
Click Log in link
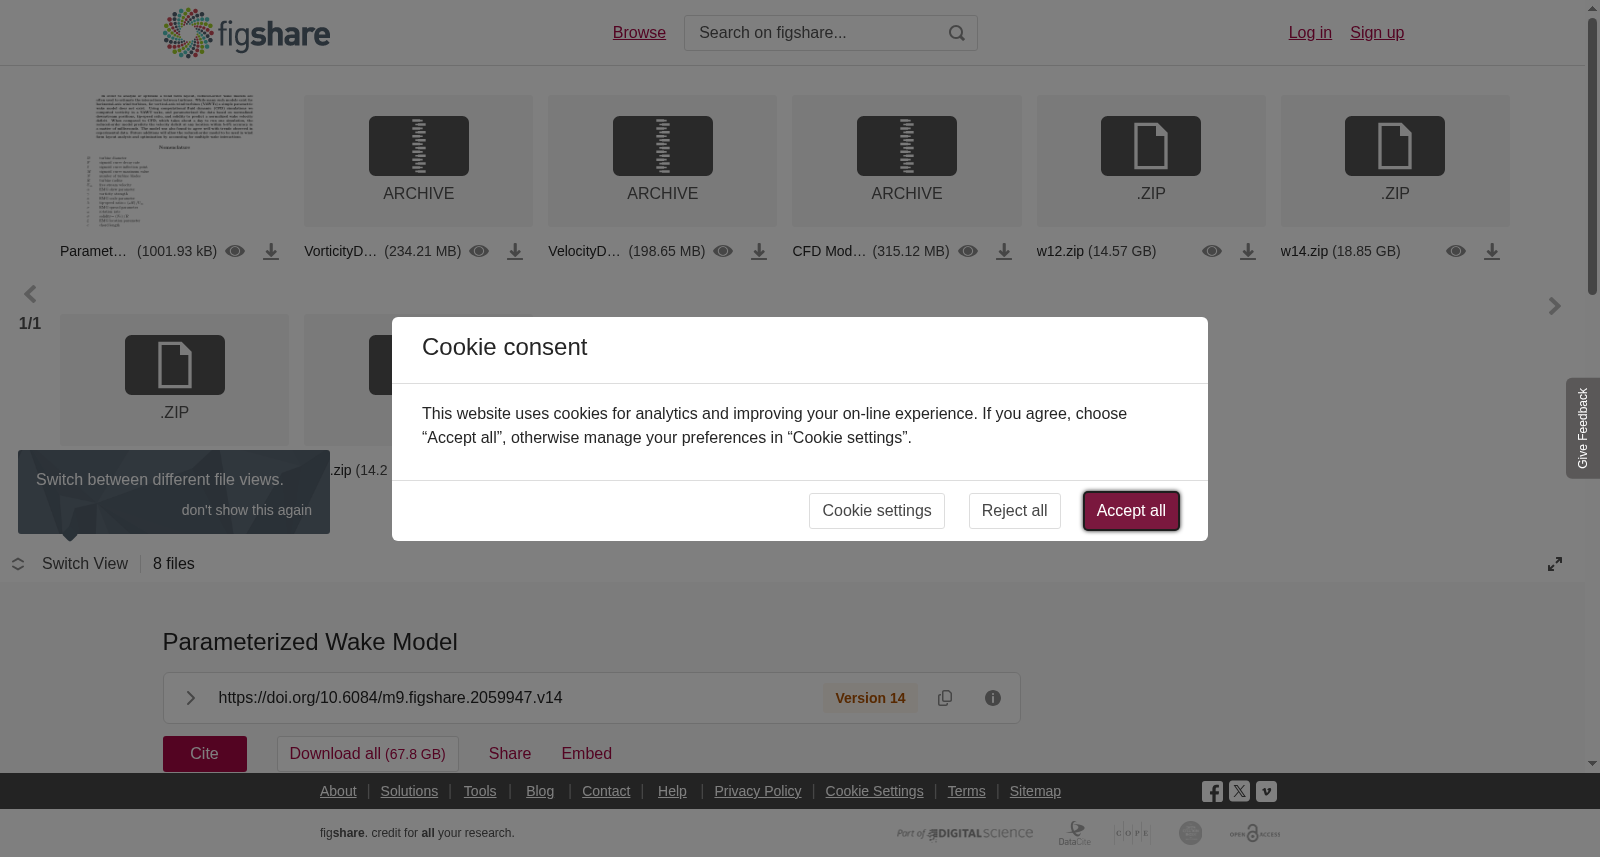pos(1310,33)
